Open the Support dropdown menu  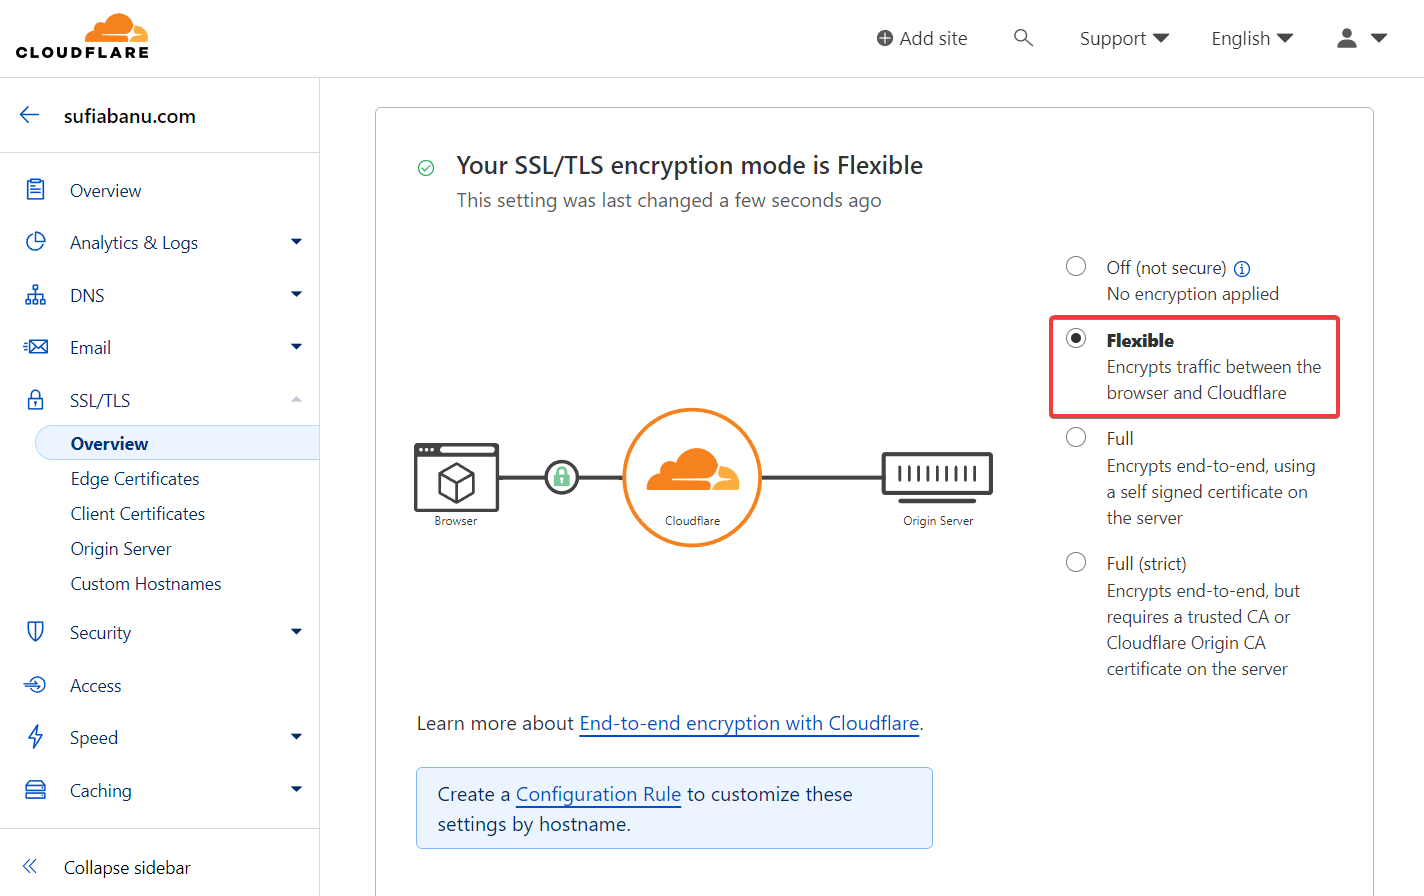click(x=1124, y=38)
